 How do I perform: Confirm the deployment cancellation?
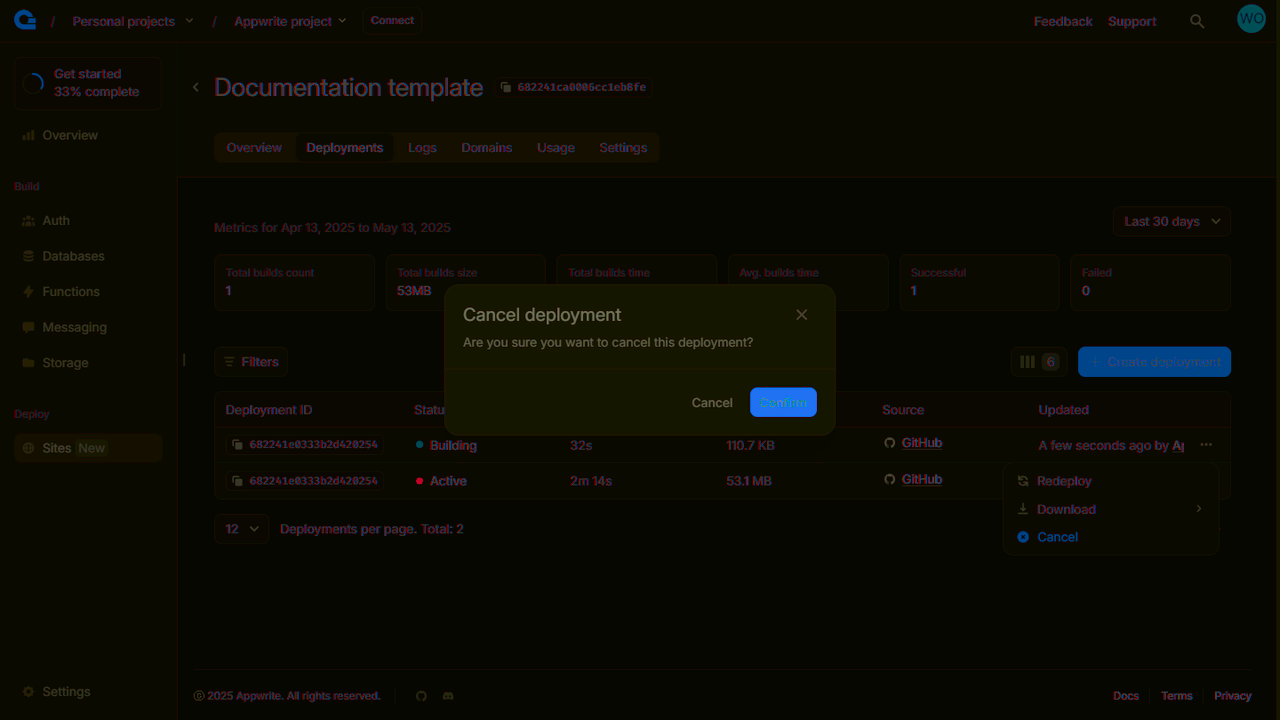783,402
